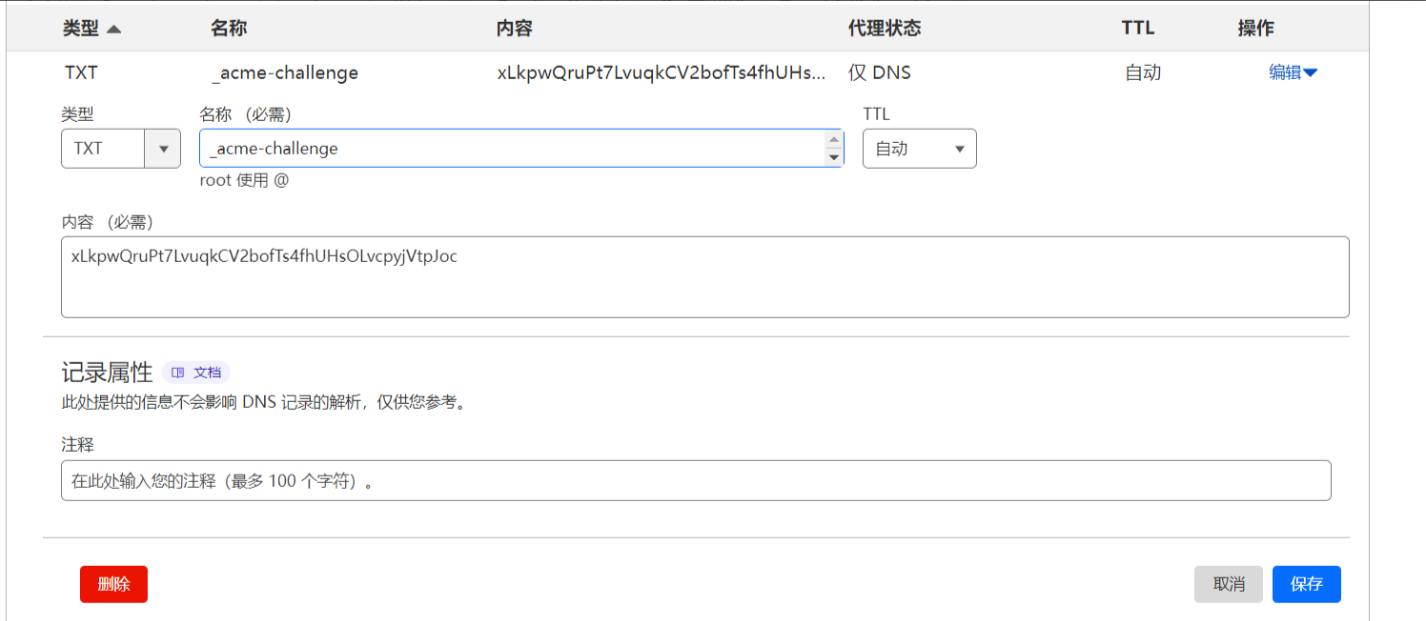Image resolution: width=1426 pixels, height=621 pixels.
Task: Click the 内容 column header
Action: [514, 28]
